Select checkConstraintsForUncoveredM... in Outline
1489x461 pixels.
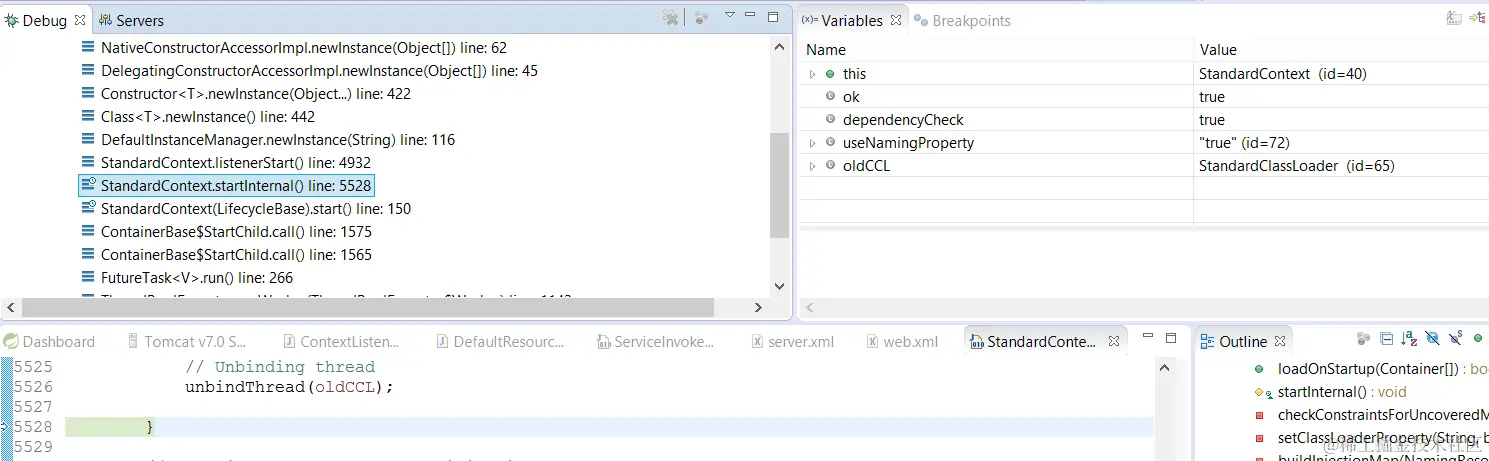pos(1372,415)
